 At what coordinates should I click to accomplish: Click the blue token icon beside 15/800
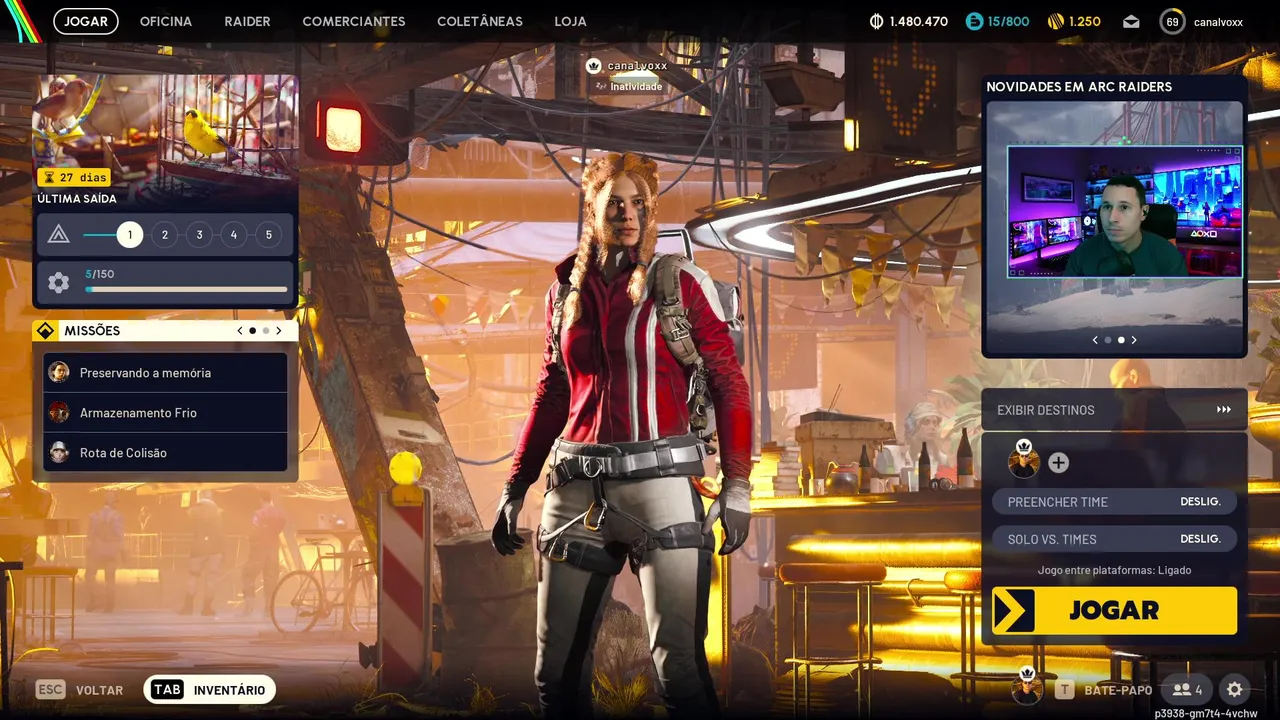click(974, 21)
